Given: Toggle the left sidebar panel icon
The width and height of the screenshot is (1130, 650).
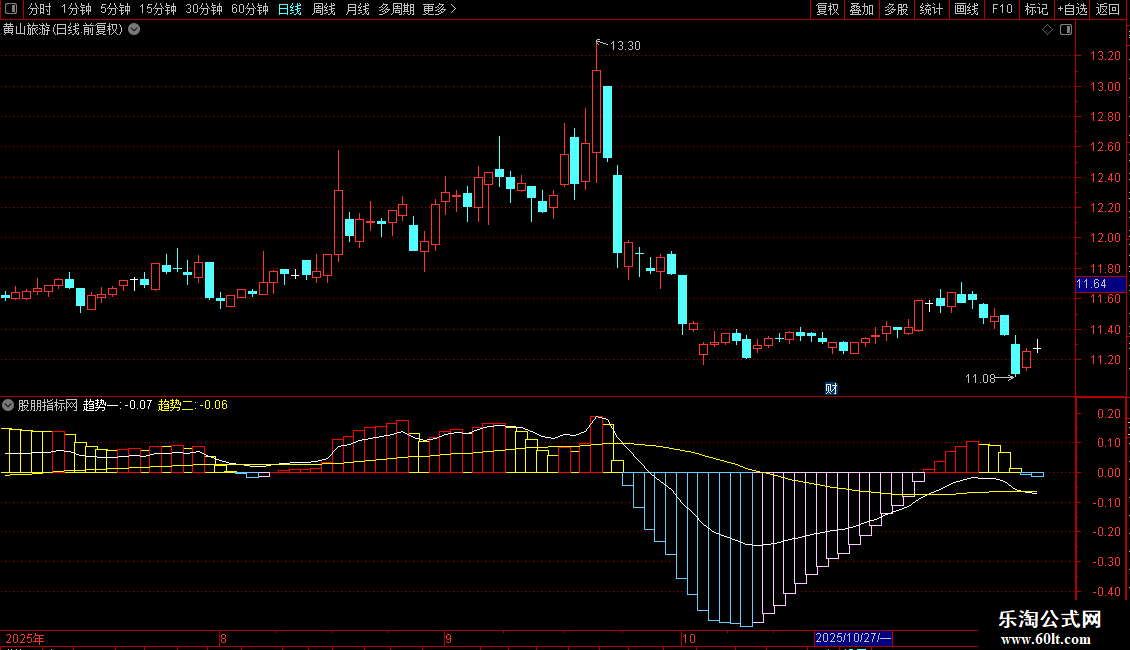Looking at the screenshot, I should pyautogui.click(x=11, y=9).
